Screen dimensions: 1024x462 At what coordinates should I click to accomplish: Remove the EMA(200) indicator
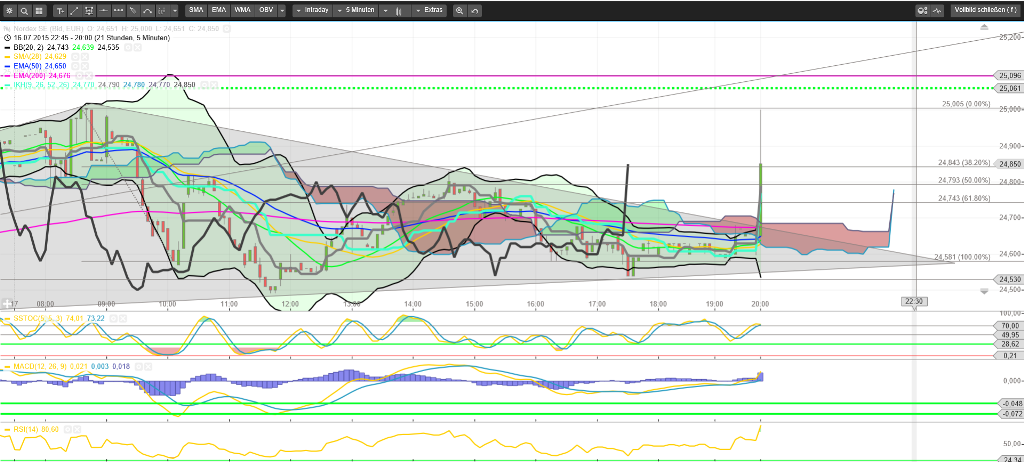click(89, 76)
